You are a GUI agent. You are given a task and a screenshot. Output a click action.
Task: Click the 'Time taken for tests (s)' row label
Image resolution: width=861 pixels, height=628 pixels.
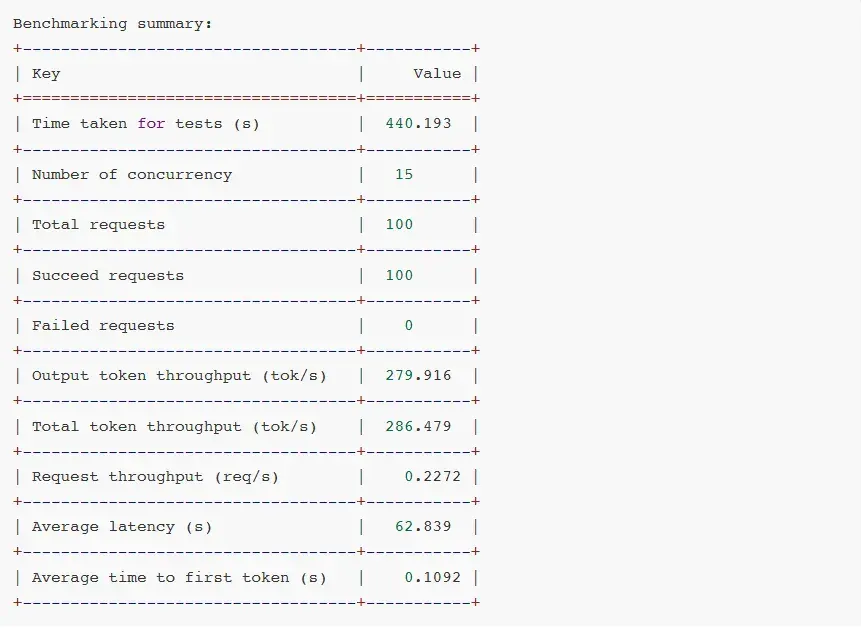coord(146,124)
